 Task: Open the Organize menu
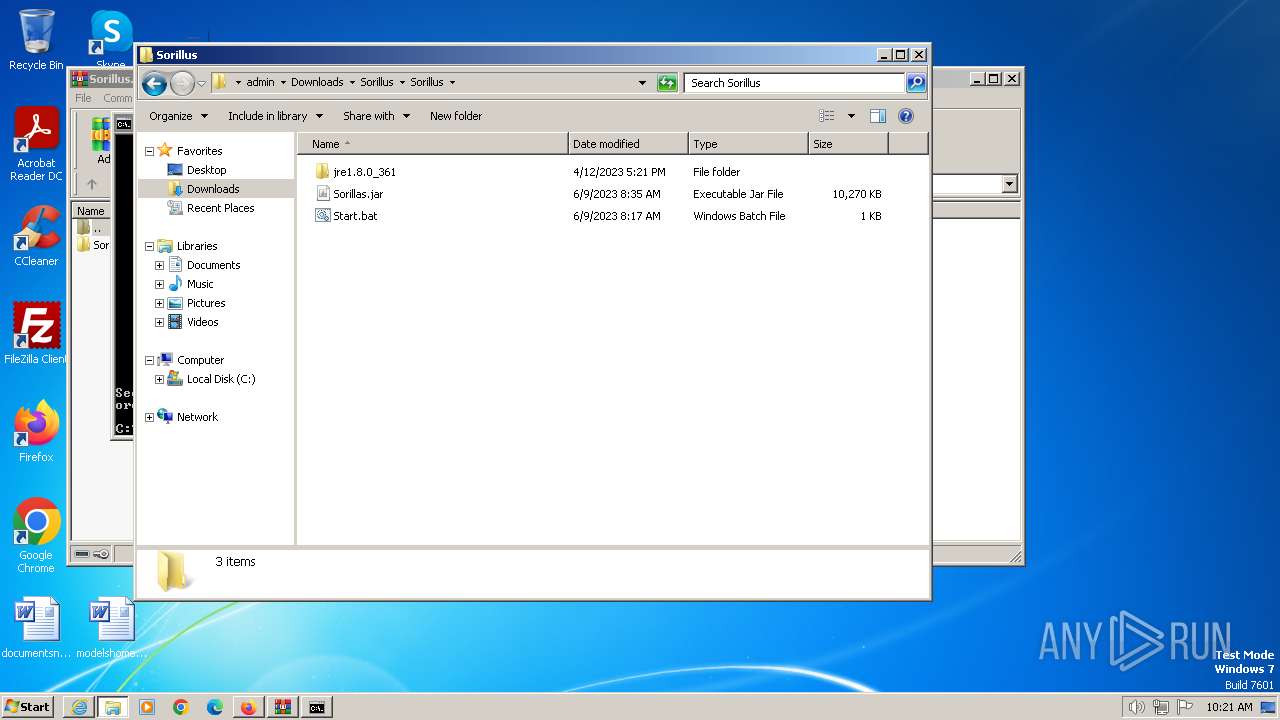click(178, 116)
